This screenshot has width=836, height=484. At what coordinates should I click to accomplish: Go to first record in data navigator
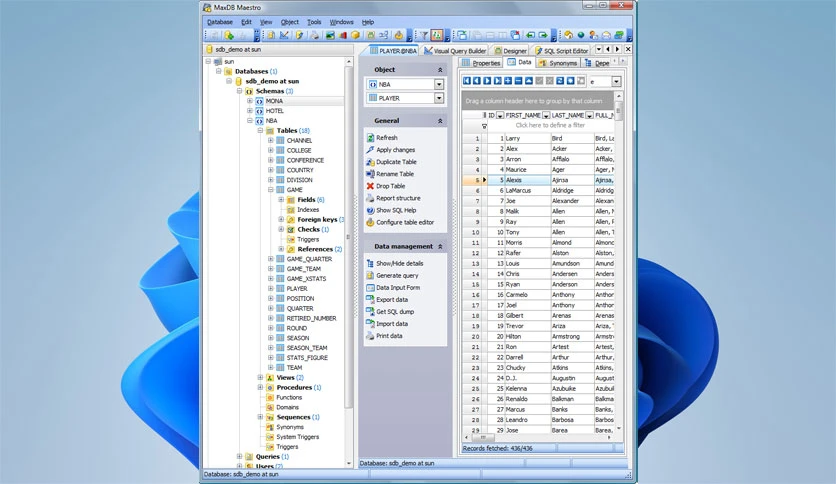[x=467, y=80]
